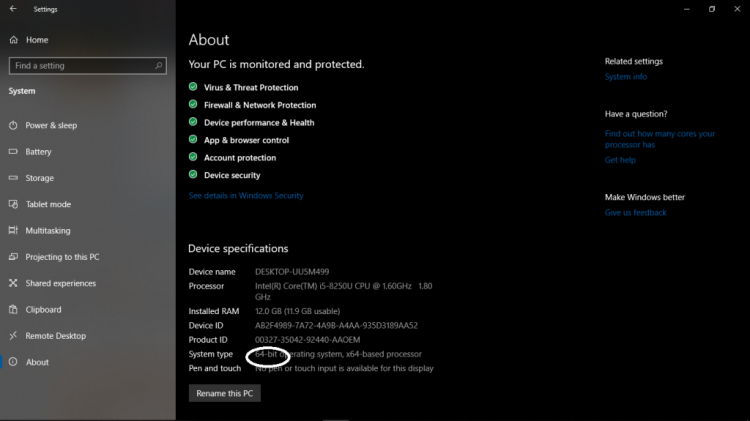Close the Settings window
Image resolution: width=750 pixels, height=421 pixels.
pos(737,9)
